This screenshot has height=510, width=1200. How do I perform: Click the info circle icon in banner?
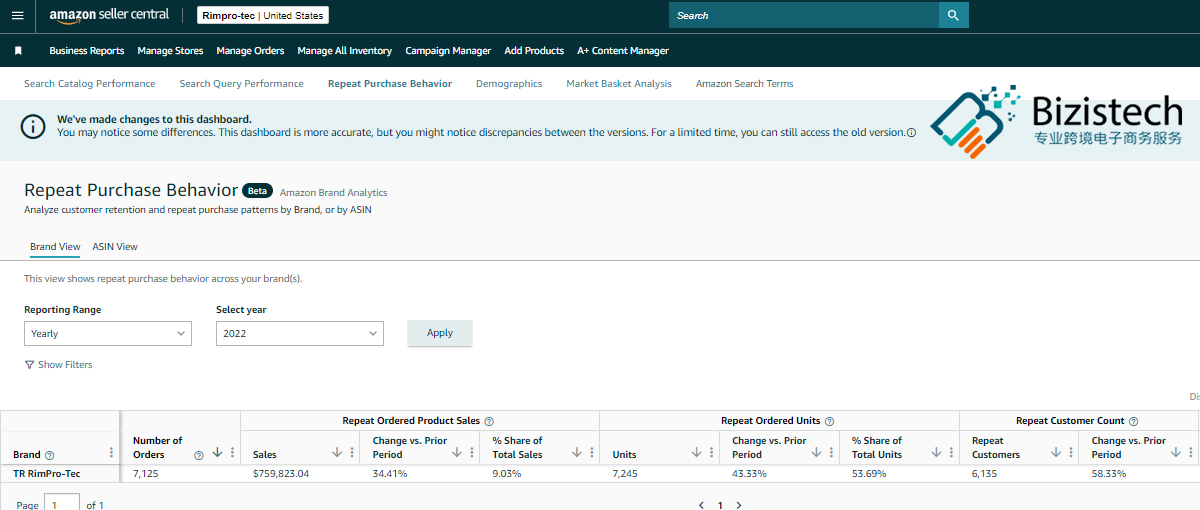(x=34, y=126)
